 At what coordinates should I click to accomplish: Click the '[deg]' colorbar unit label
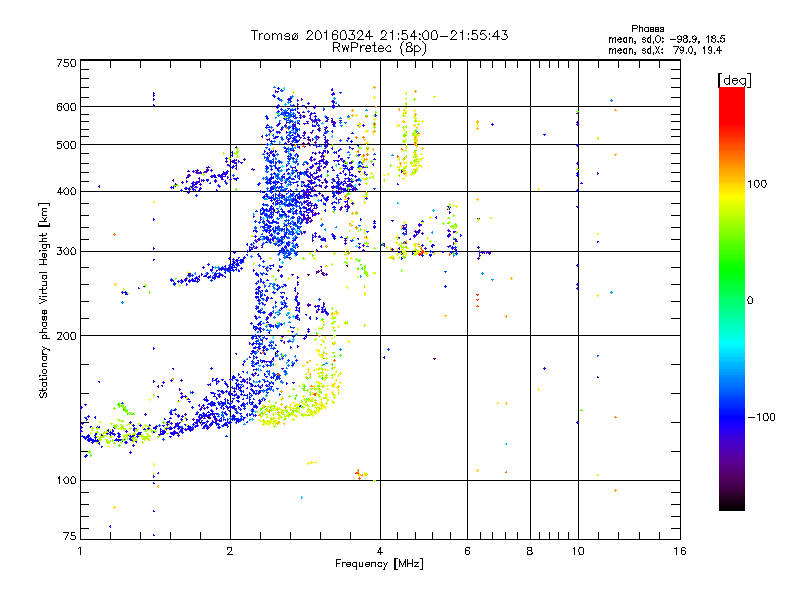[734, 80]
